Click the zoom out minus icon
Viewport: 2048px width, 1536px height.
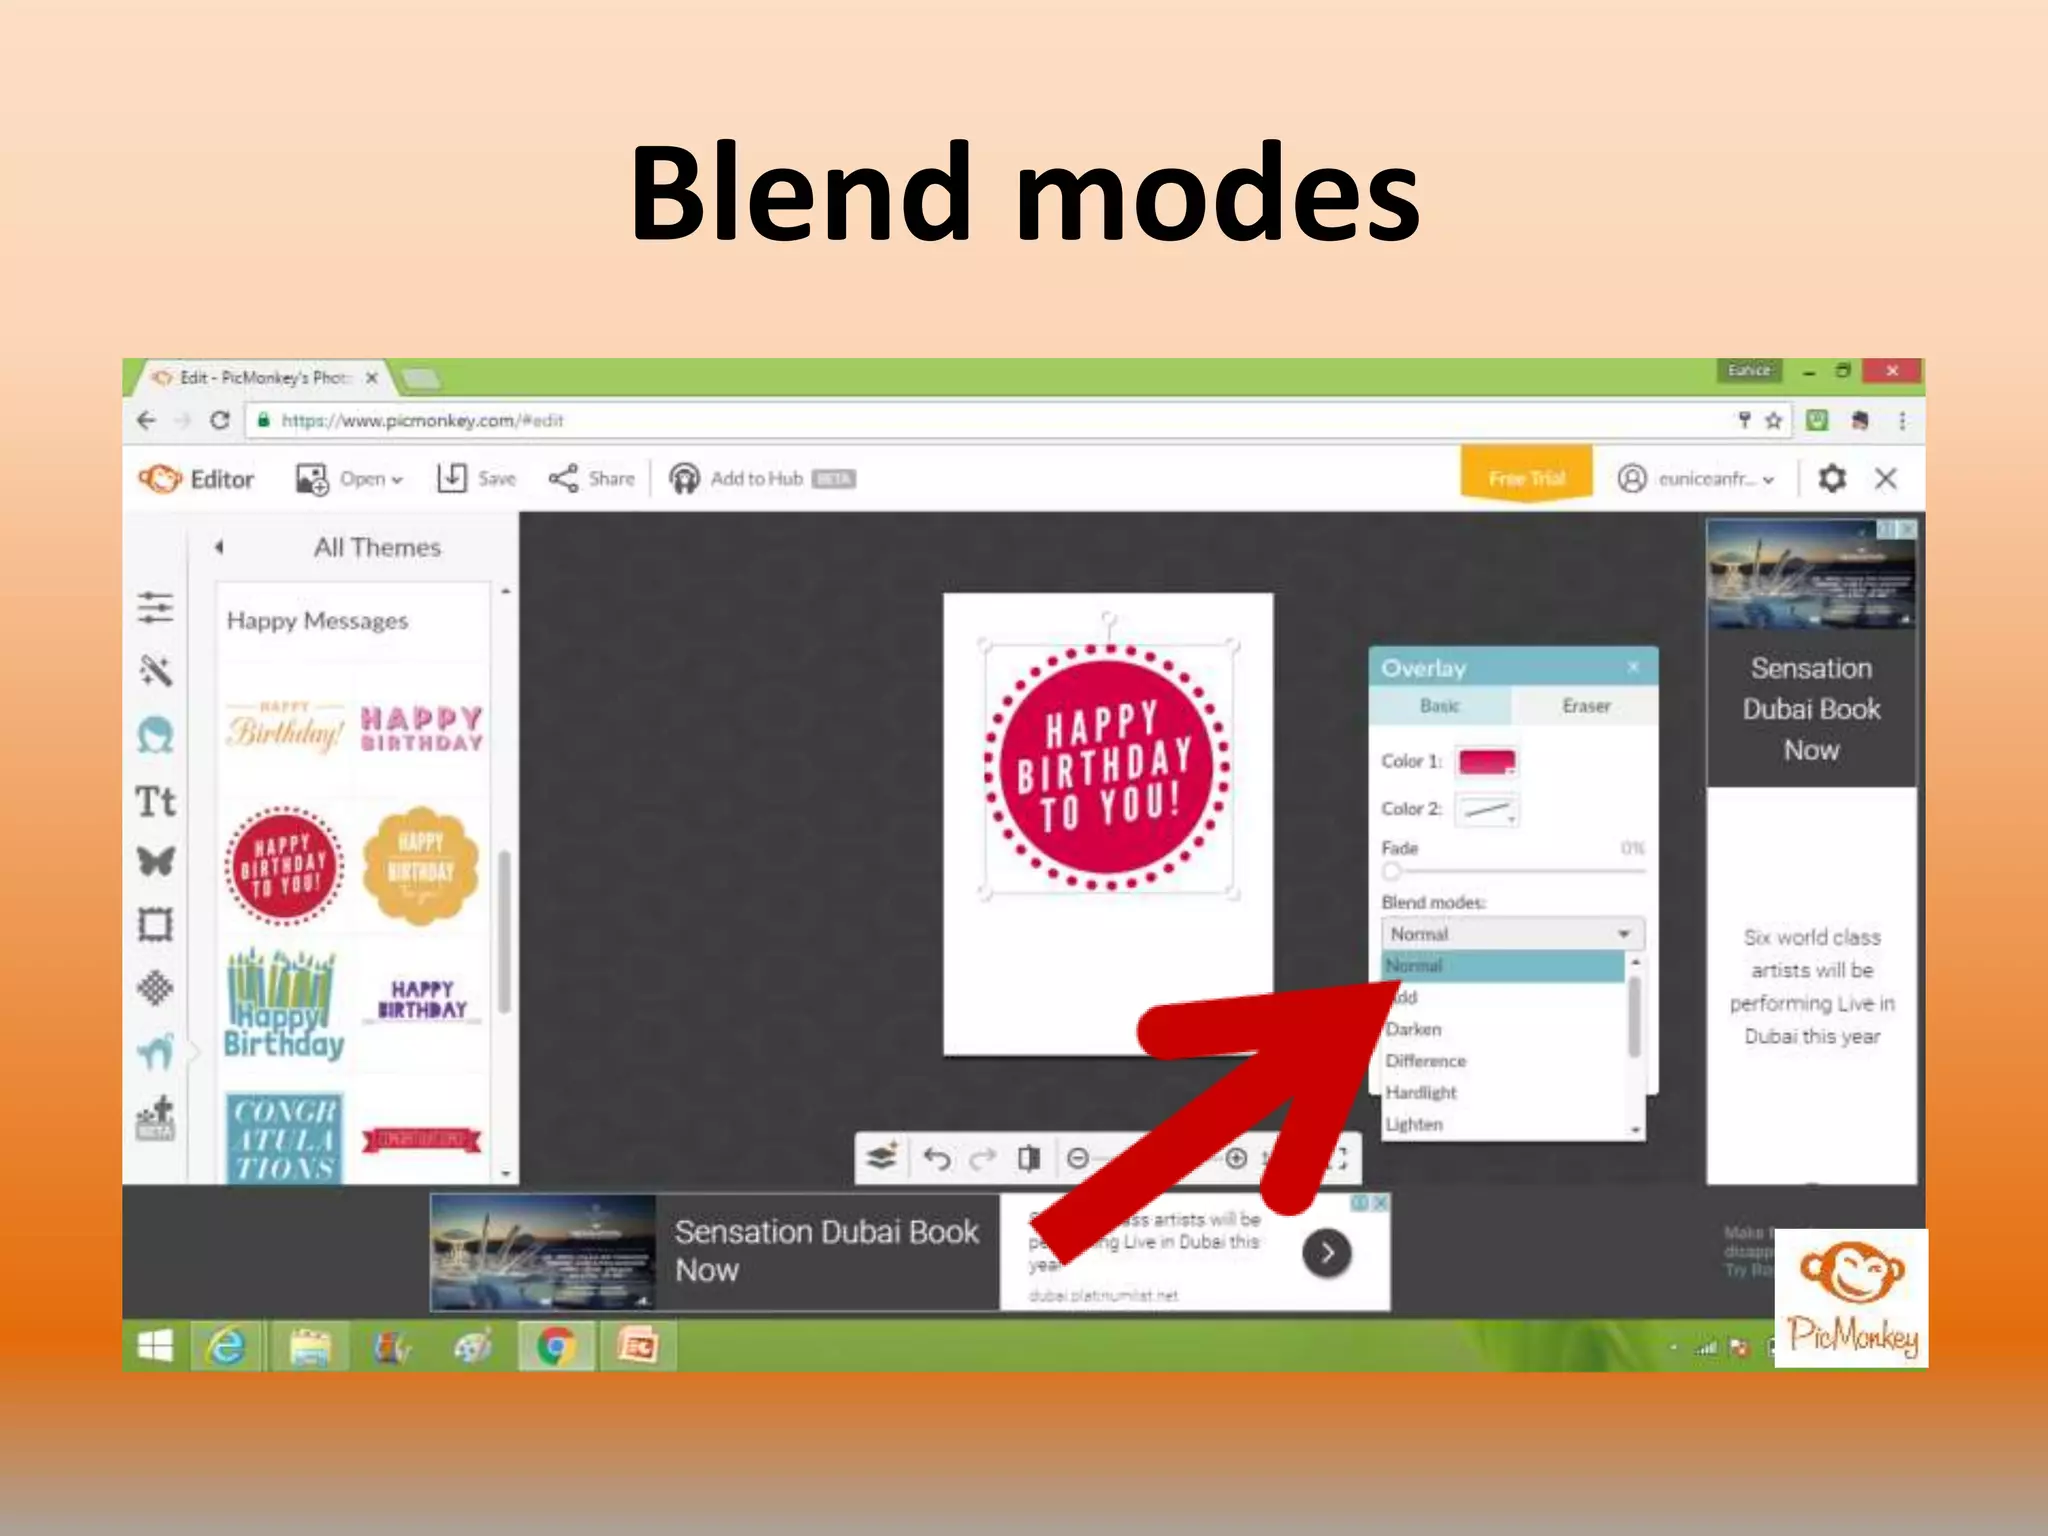(x=1077, y=1158)
